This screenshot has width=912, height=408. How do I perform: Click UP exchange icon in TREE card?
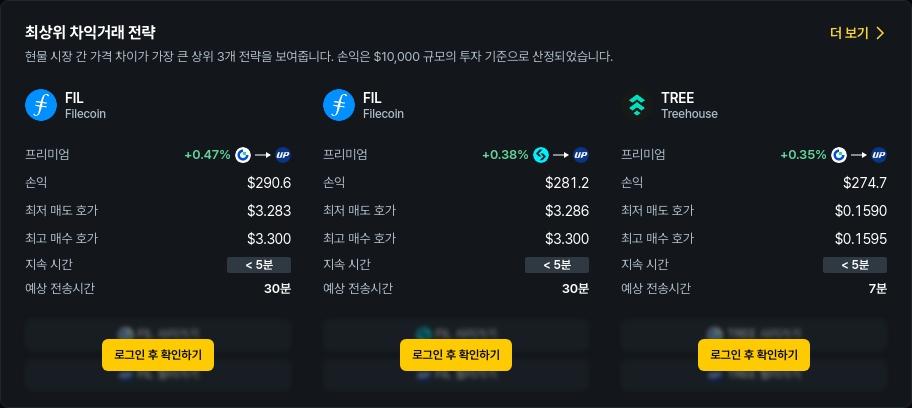[878, 155]
